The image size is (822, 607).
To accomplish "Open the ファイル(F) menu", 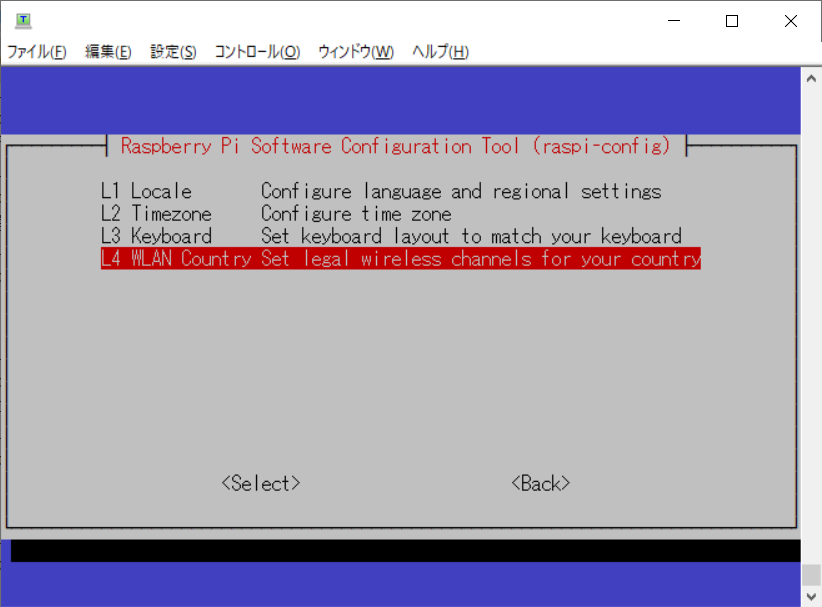I will coord(36,51).
